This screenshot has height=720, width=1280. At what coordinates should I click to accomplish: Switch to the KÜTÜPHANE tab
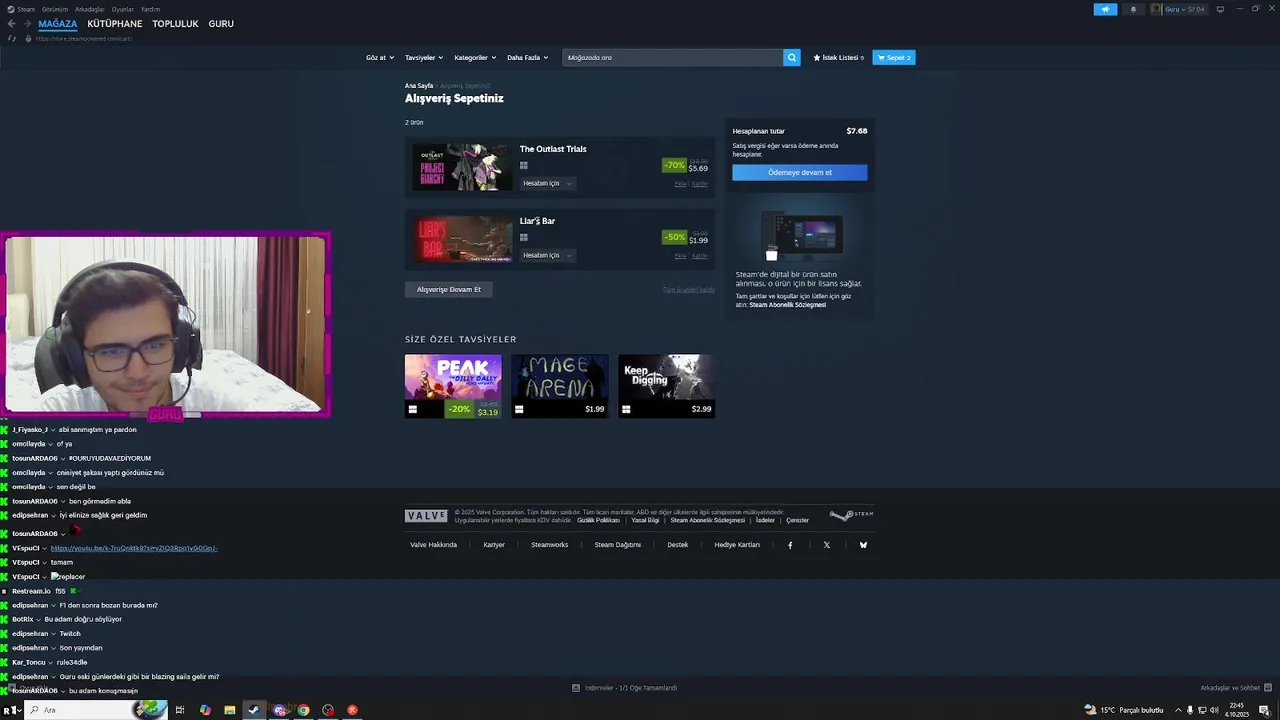pyautogui.click(x=115, y=24)
